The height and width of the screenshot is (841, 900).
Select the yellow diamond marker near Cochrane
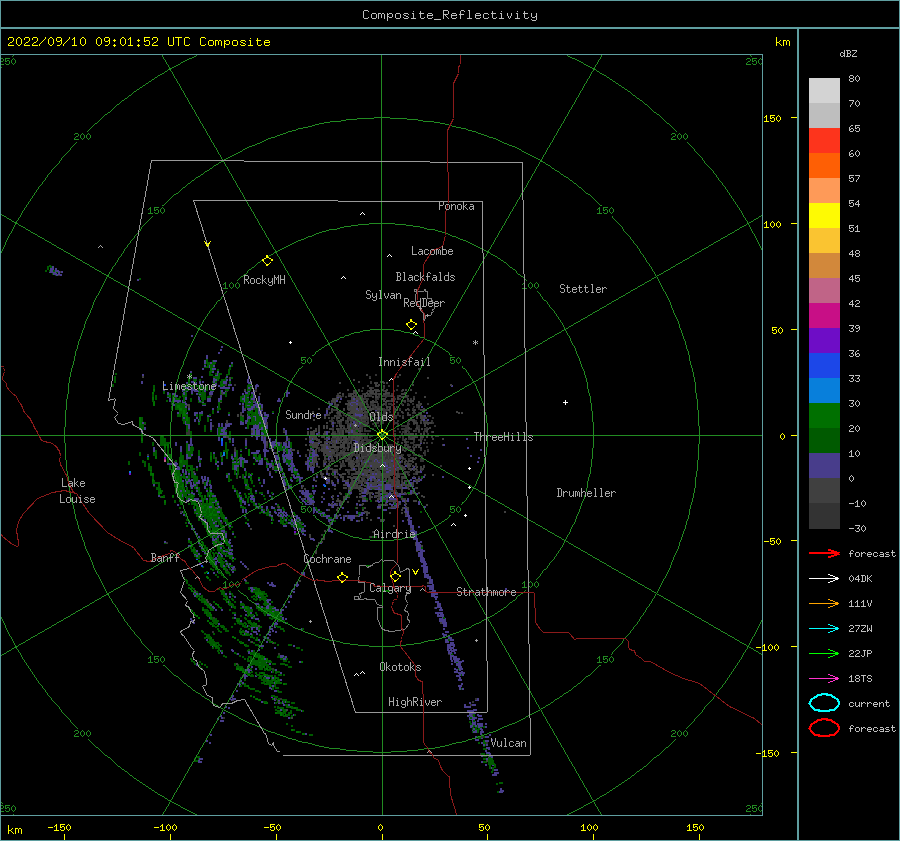(x=342, y=577)
